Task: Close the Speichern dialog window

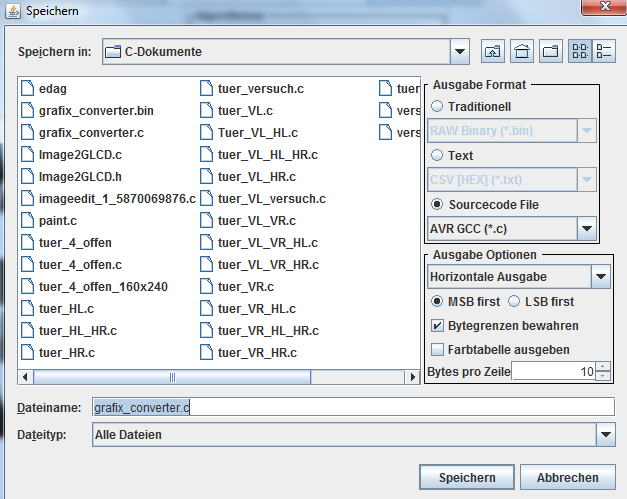Action: (605, 7)
